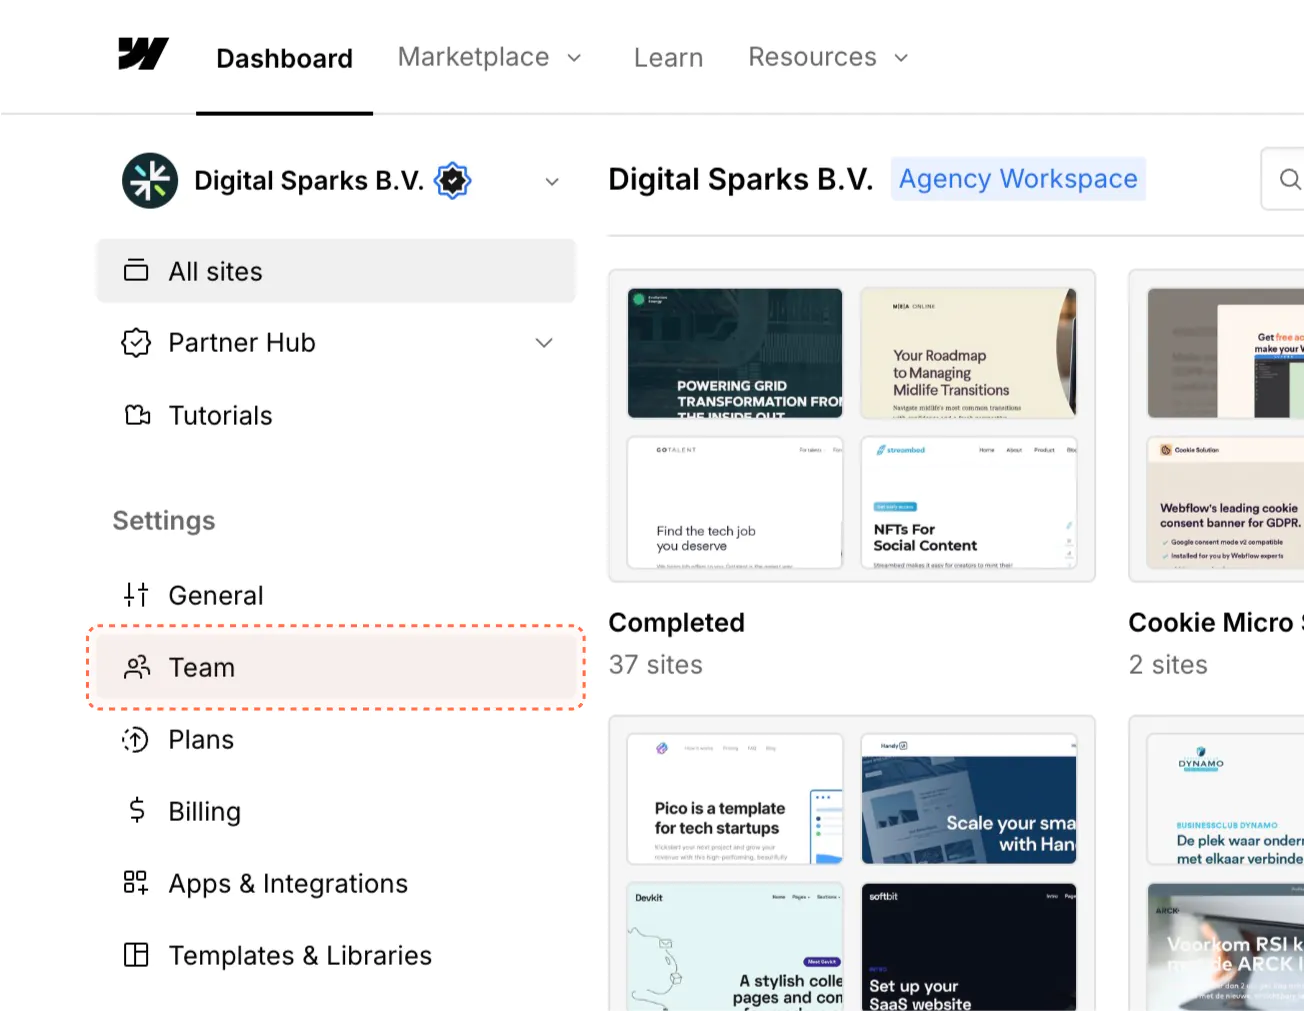Viewport: 1304px width, 1011px height.
Task: Click the Devkit stylish pages thumbnail
Action: click(735, 946)
